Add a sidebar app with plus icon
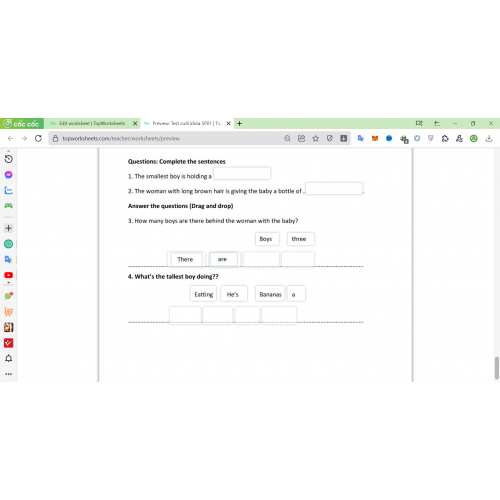This screenshot has height=500, width=500. point(9,228)
